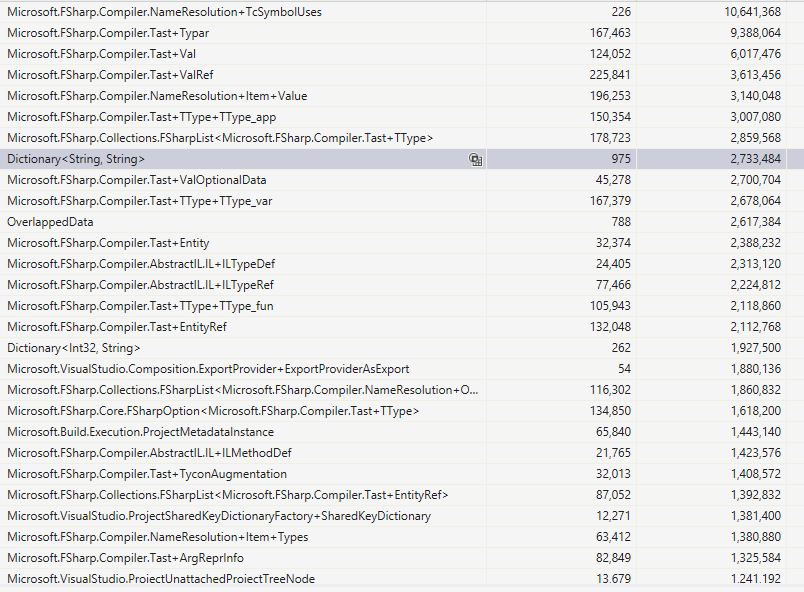This screenshot has height=592, width=804.
Task: Select FSharpOption<Microsoft.FSharp.Compiler.Tast+TType> row
Action: point(402,411)
